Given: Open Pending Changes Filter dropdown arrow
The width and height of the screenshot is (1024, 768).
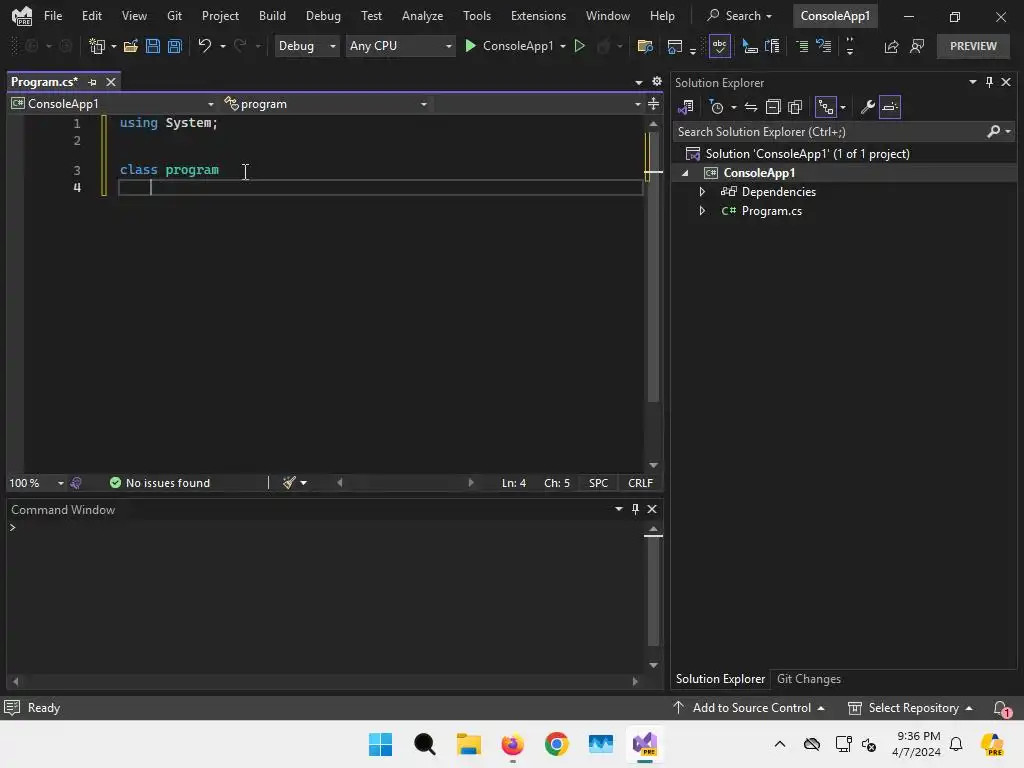Looking at the screenshot, I should pyautogui.click(x=733, y=106).
